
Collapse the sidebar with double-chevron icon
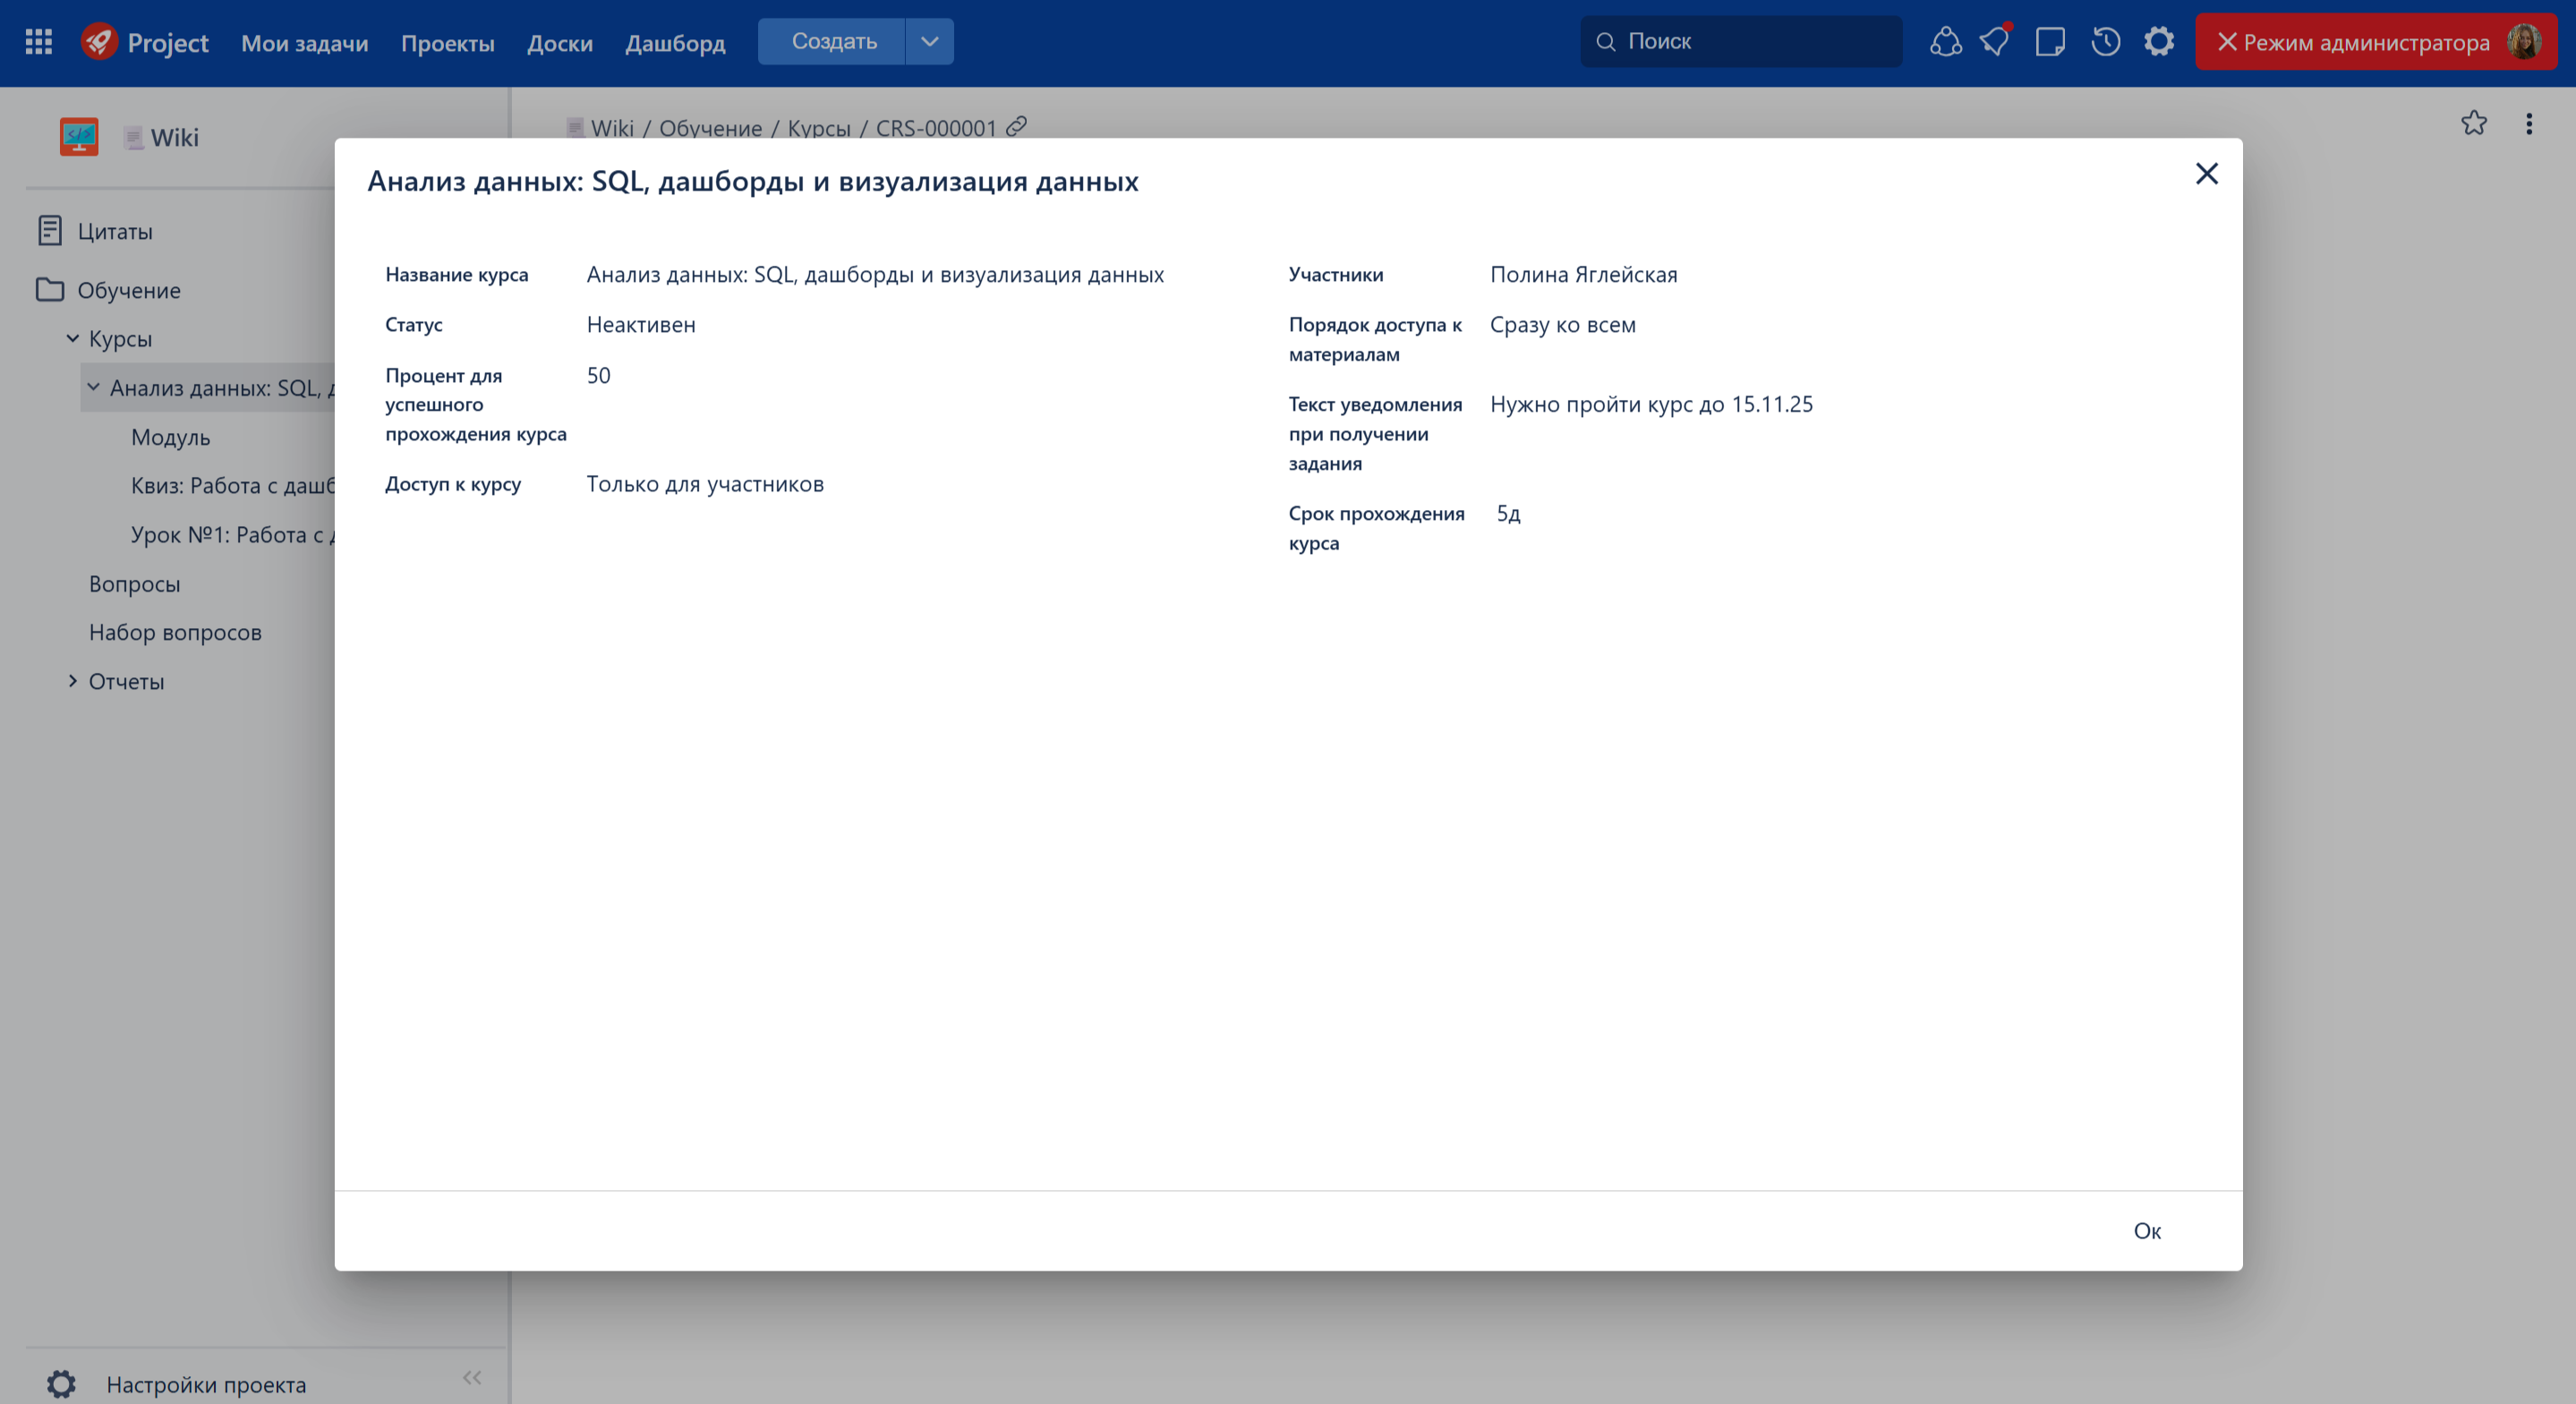tap(472, 1378)
